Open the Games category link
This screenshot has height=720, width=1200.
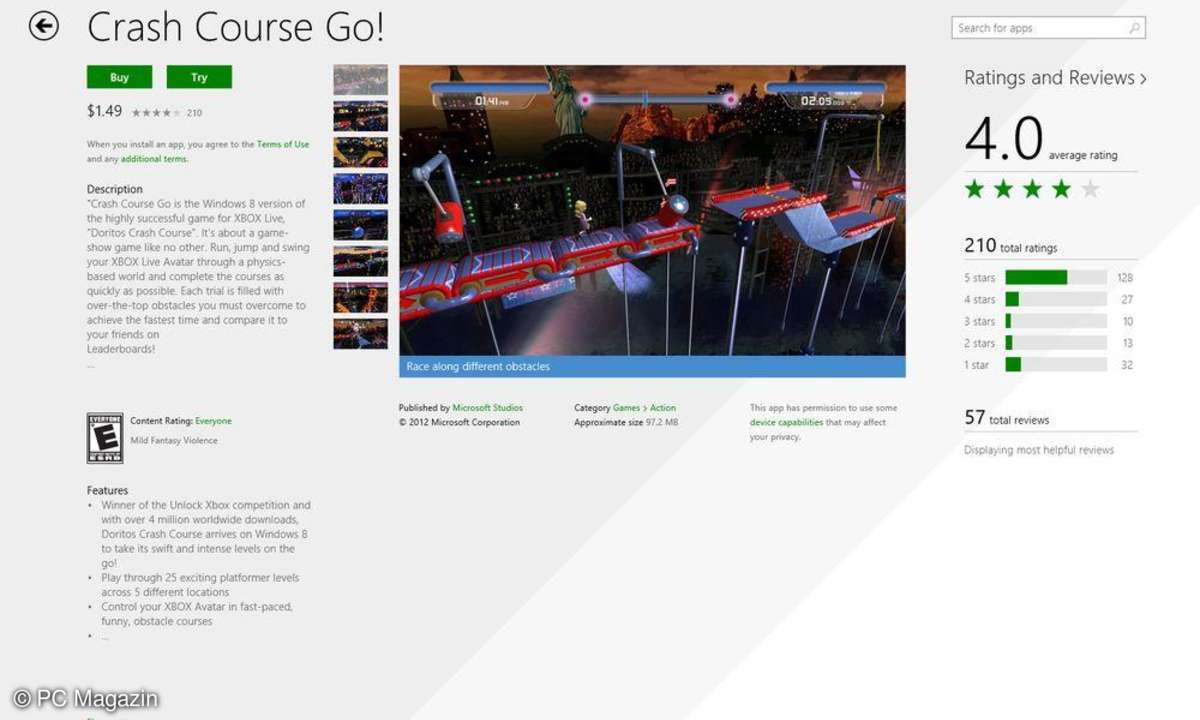point(627,408)
